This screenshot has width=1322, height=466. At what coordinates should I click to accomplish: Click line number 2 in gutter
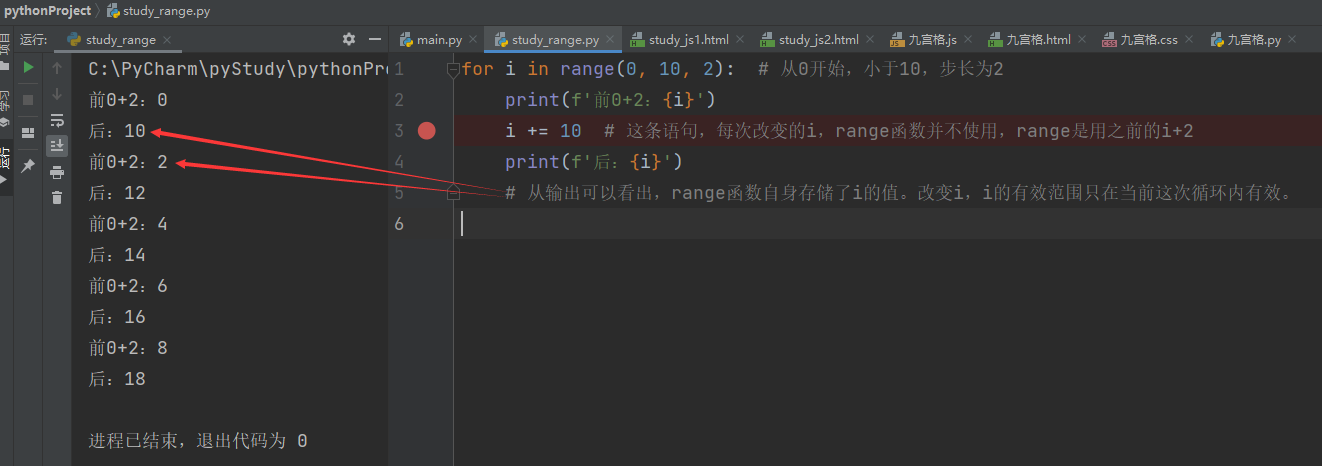[399, 100]
